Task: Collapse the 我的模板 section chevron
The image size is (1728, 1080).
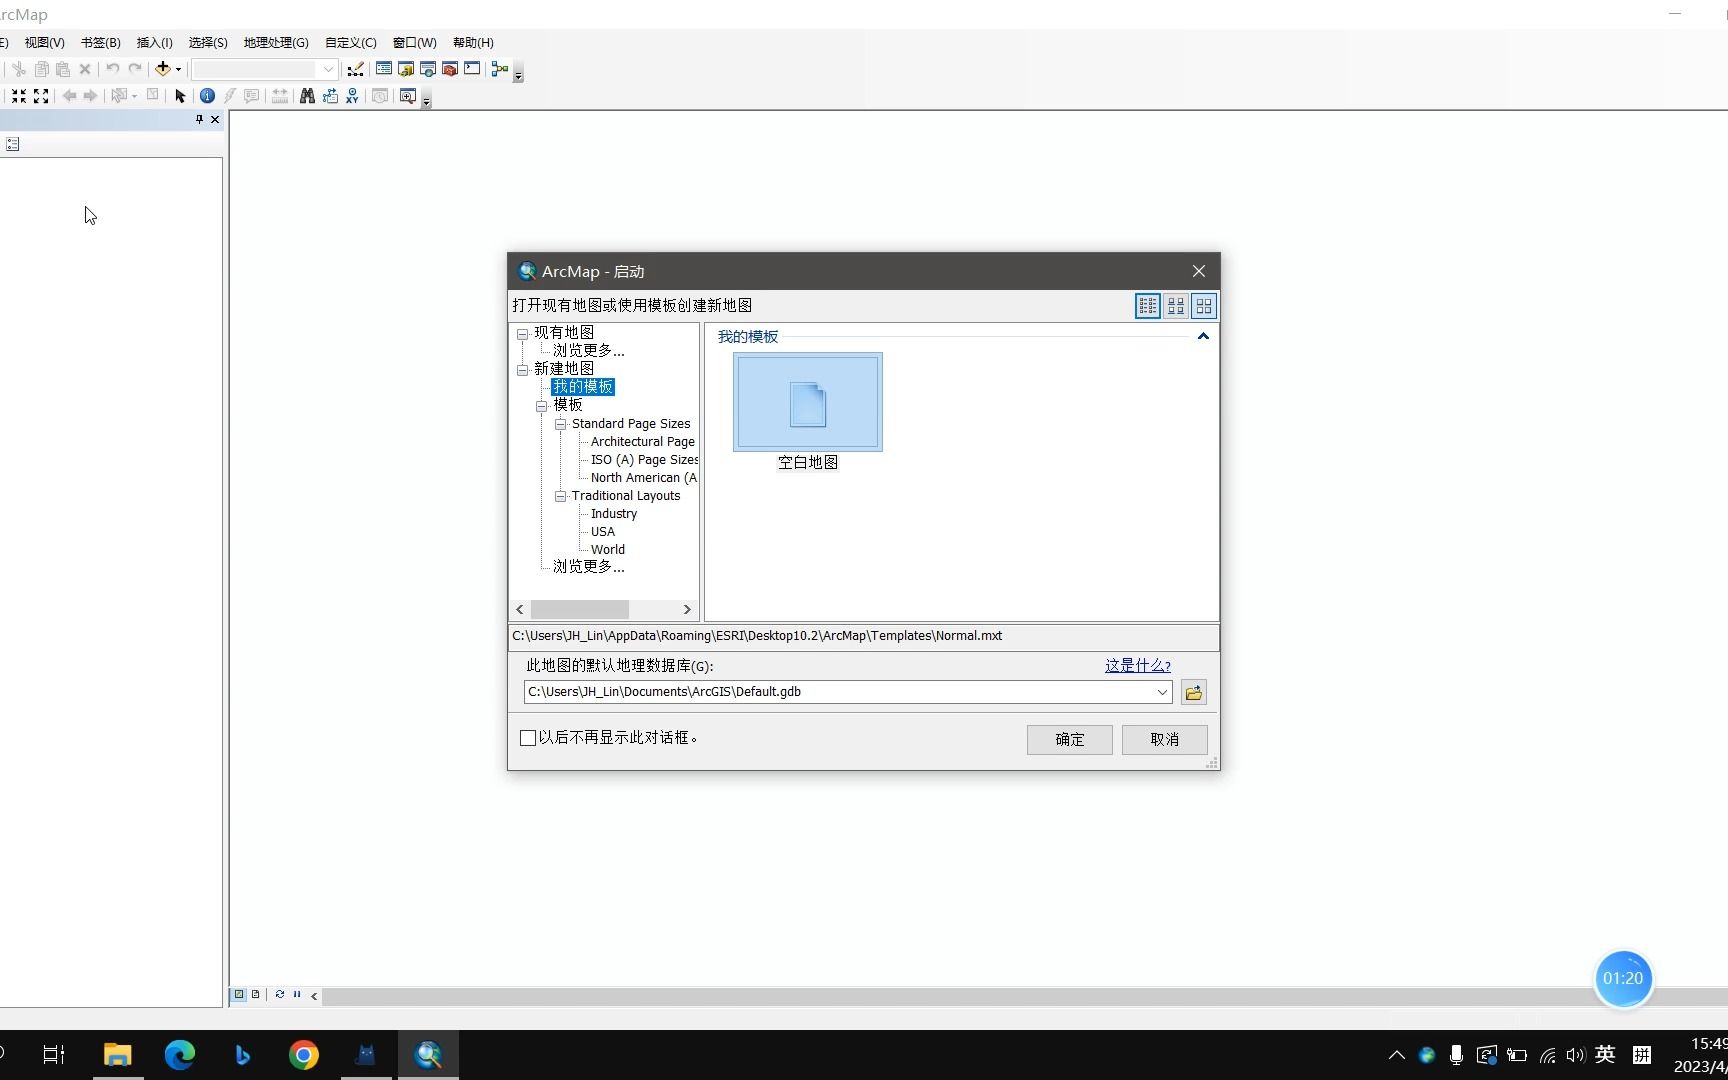Action: pos(1203,337)
